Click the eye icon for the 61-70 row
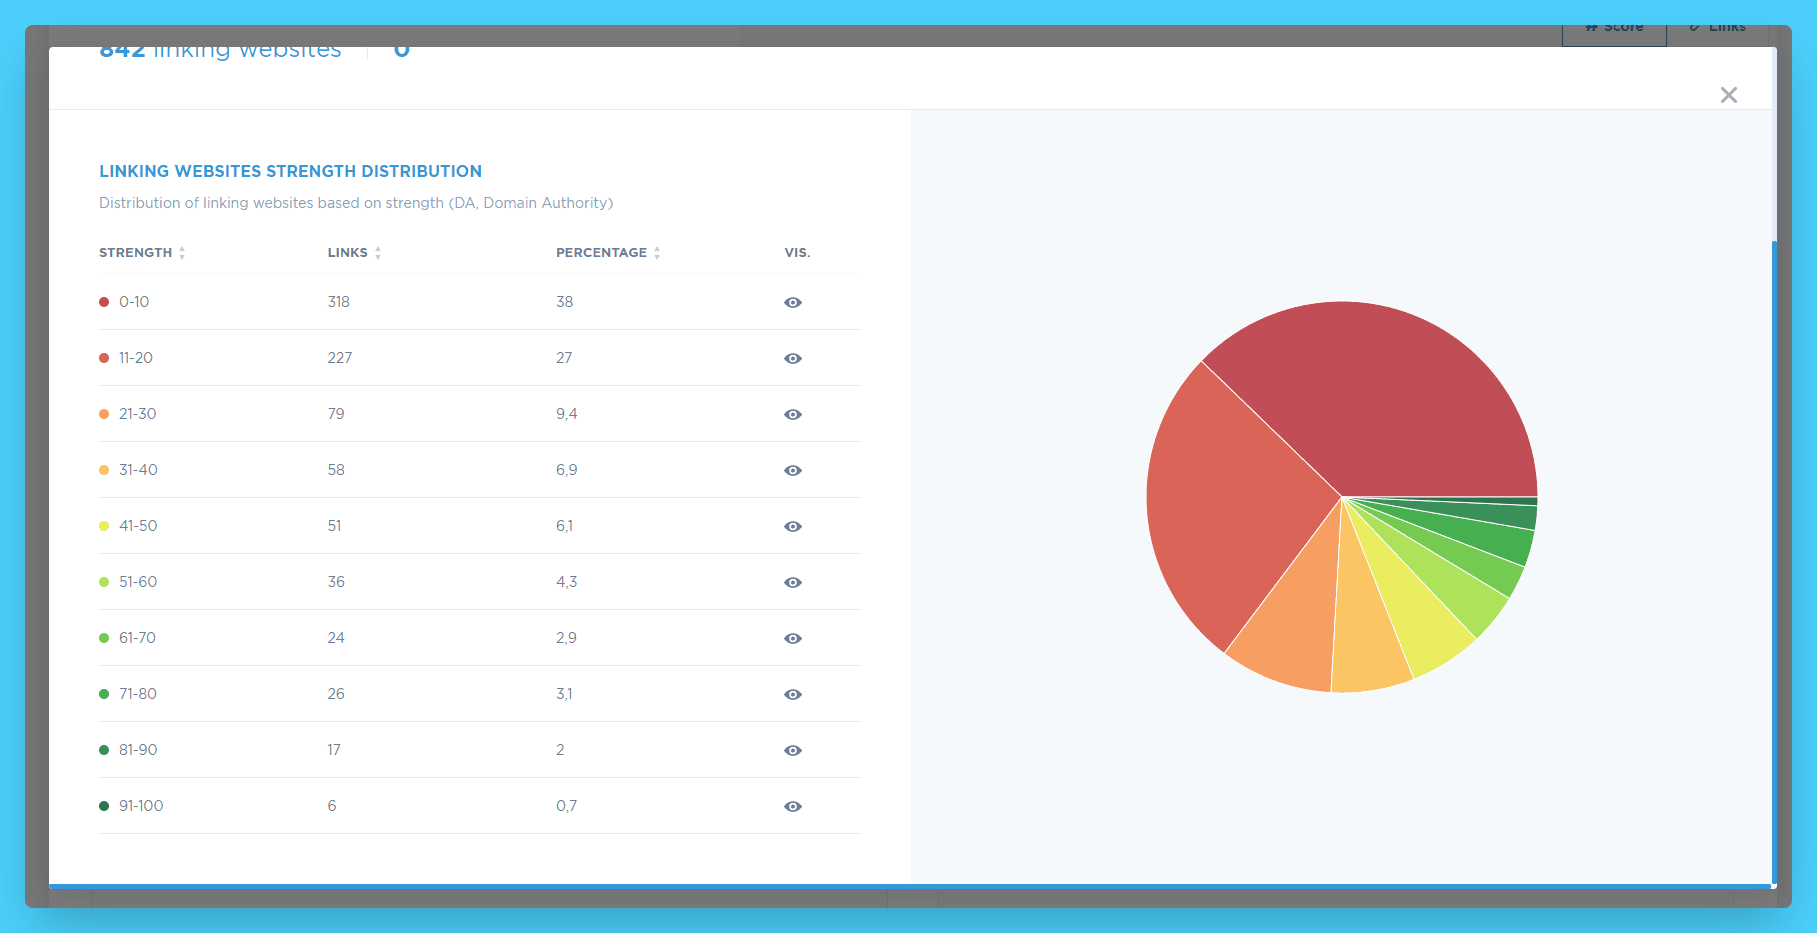Viewport: 1817px width, 933px height. [792, 638]
